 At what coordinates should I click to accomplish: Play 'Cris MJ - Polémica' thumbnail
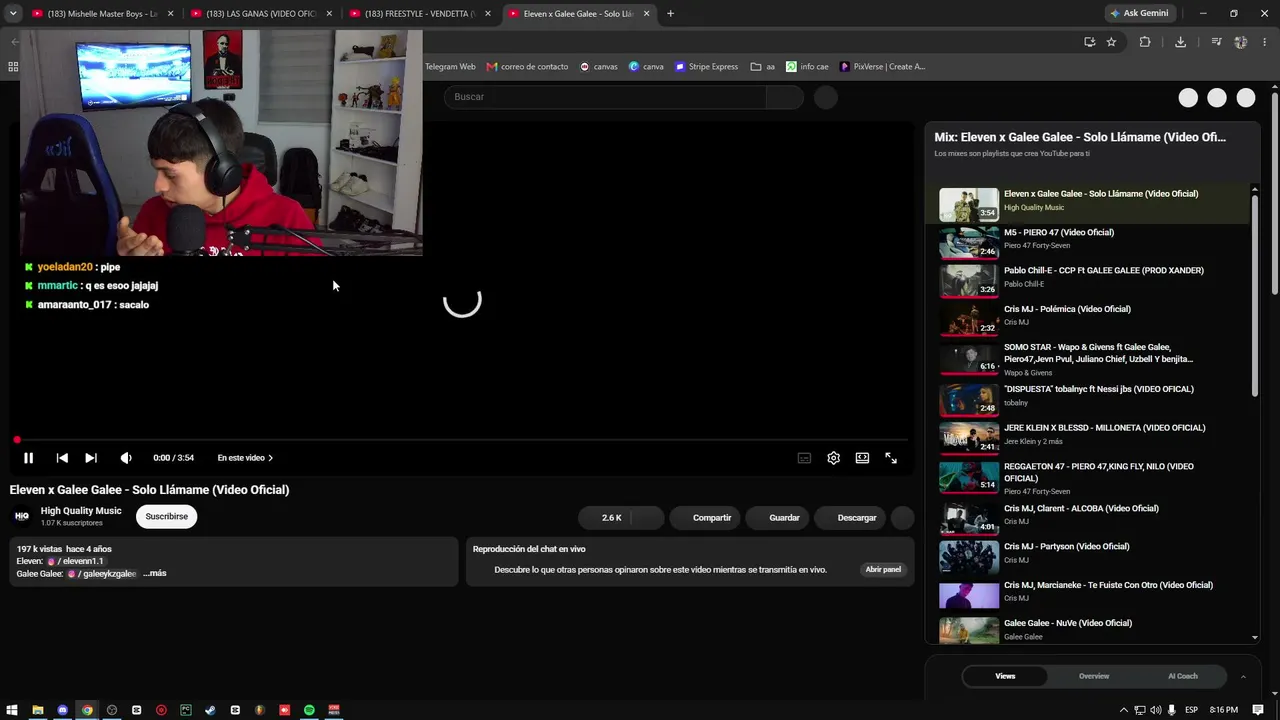(x=969, y=320)
